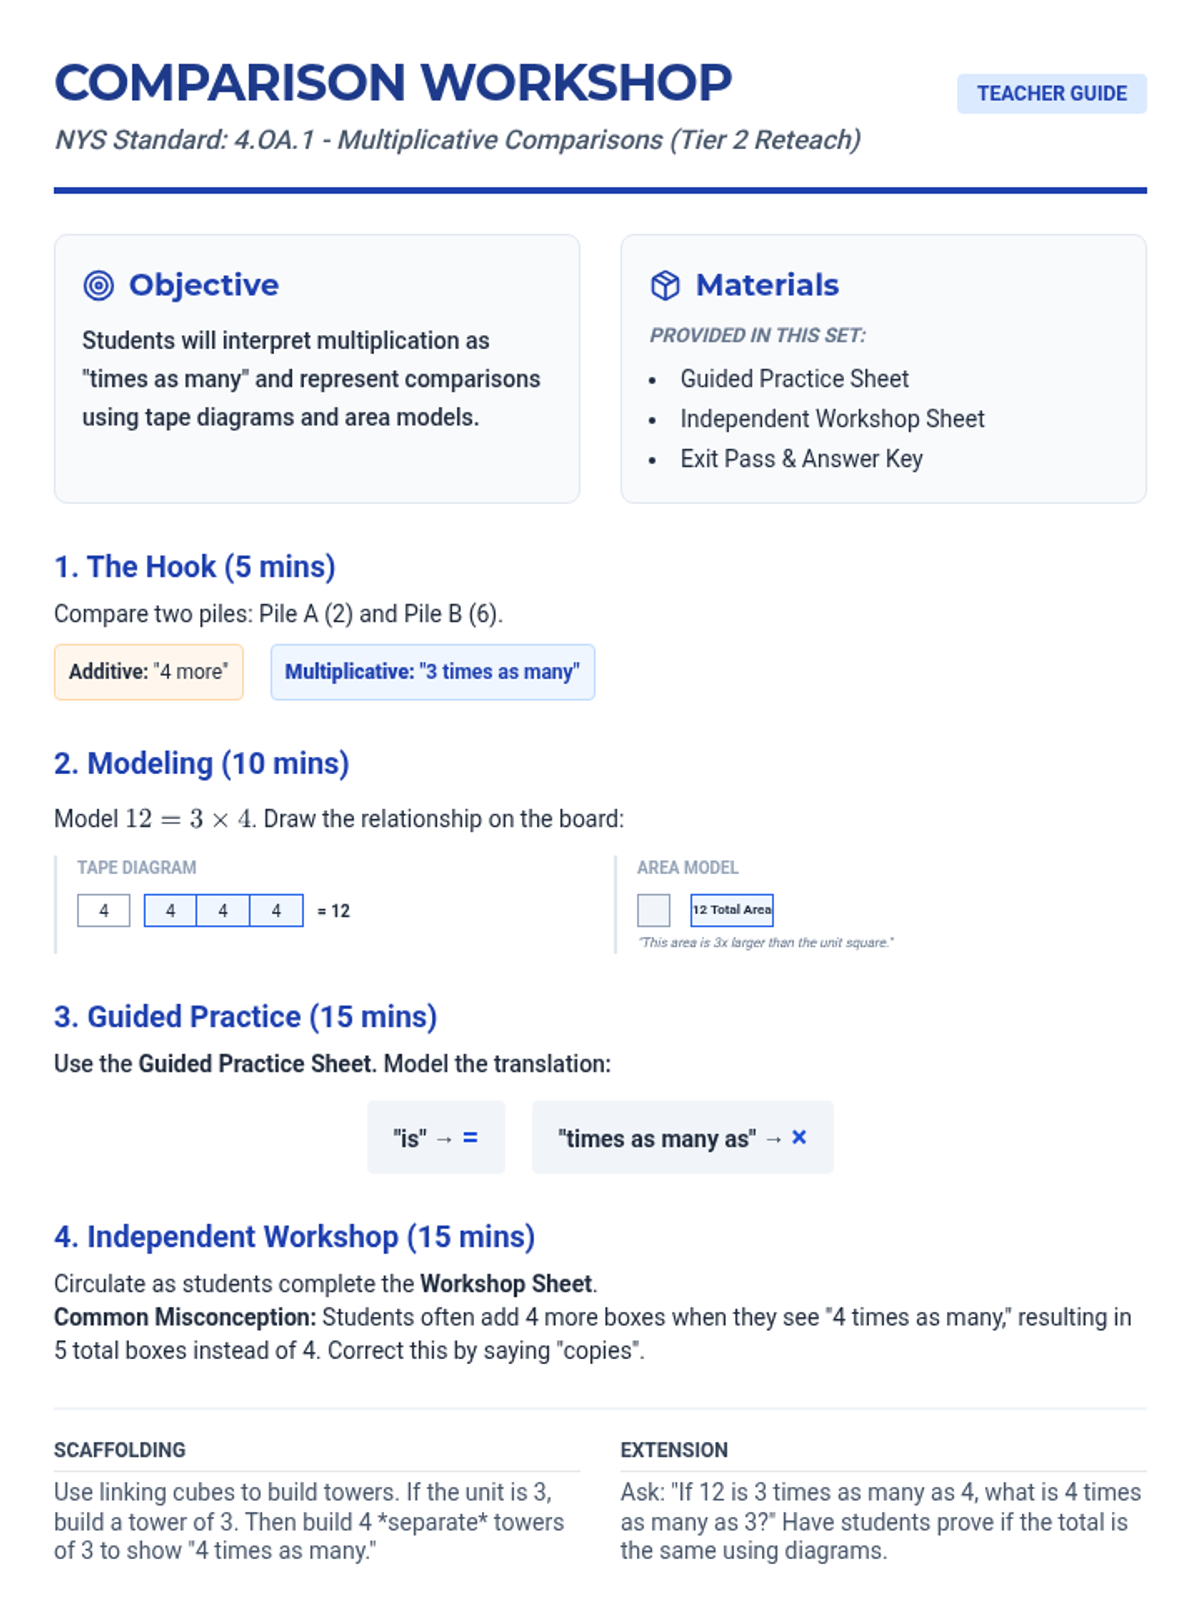The height and width of the screenshot is (1600, 1200).
Task: Click the Guided Practice Sheet list item
Action: pyautogui.click(x=794, y=379)
